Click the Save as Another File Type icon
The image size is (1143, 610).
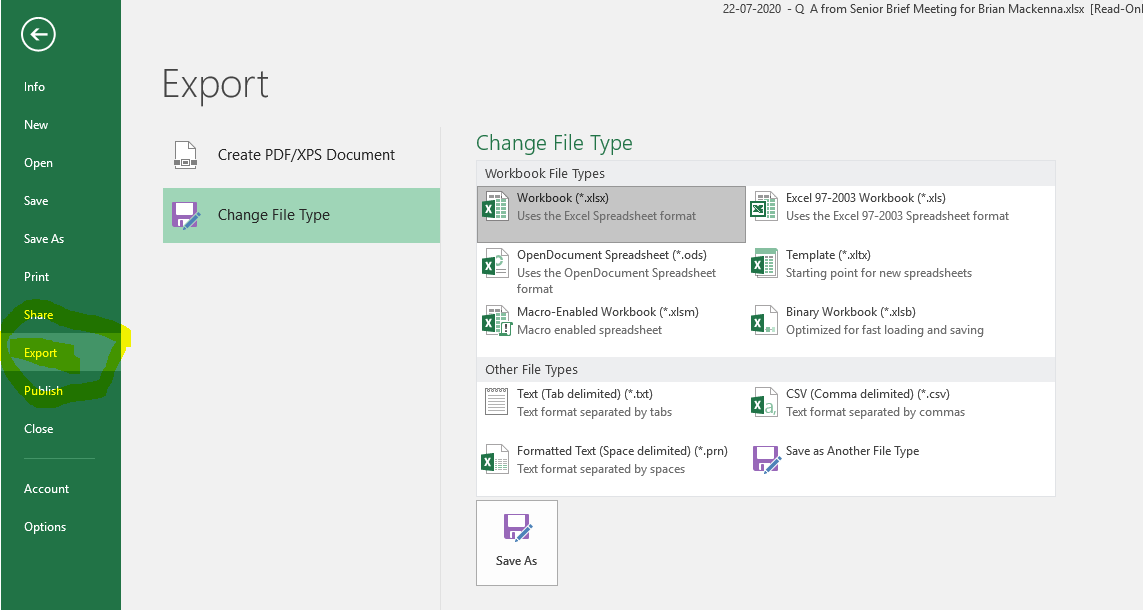pyautogui.click(x=764, y=459)
